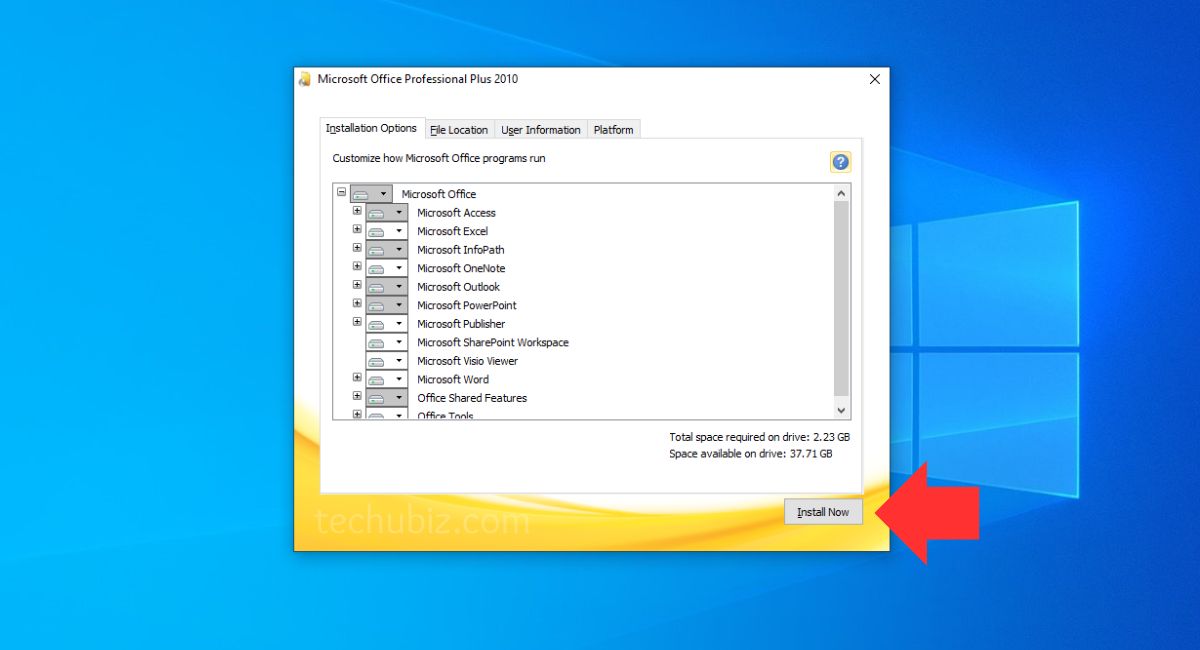Open install-option dropdown for Microsoft InfoPath
Image resolution: width=1200 pixels, height=650 pixels.
pos(387,249)
